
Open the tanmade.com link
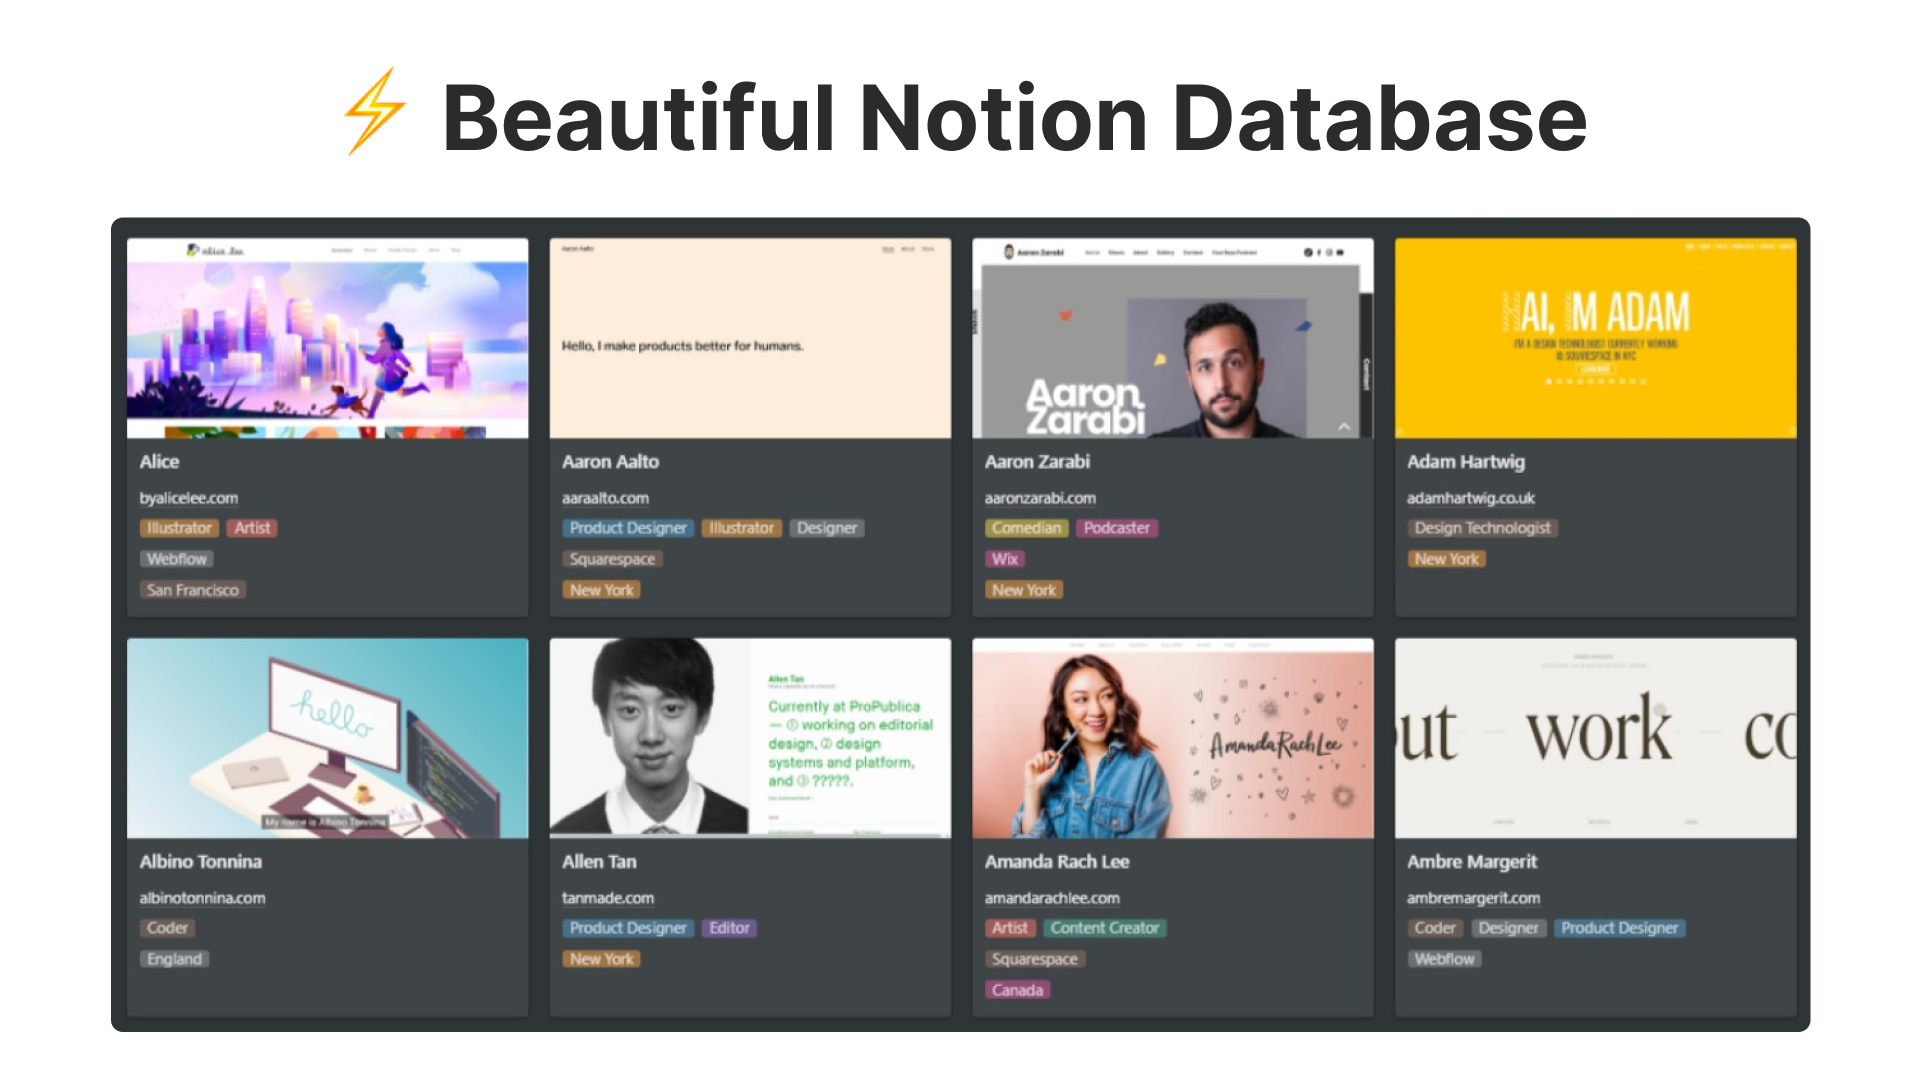[607, 897]
